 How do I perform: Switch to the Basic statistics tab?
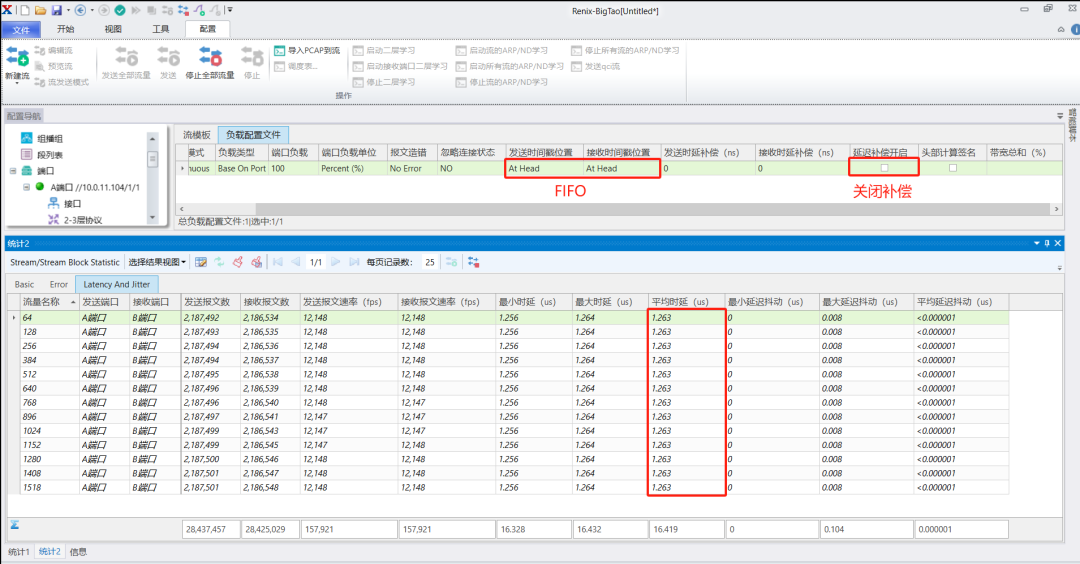coord(24,284)
